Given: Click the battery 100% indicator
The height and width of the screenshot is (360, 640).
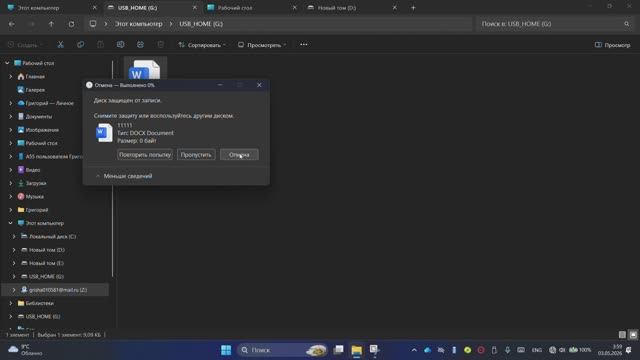Looking at the screenshot, I should (x=580, y=350).
